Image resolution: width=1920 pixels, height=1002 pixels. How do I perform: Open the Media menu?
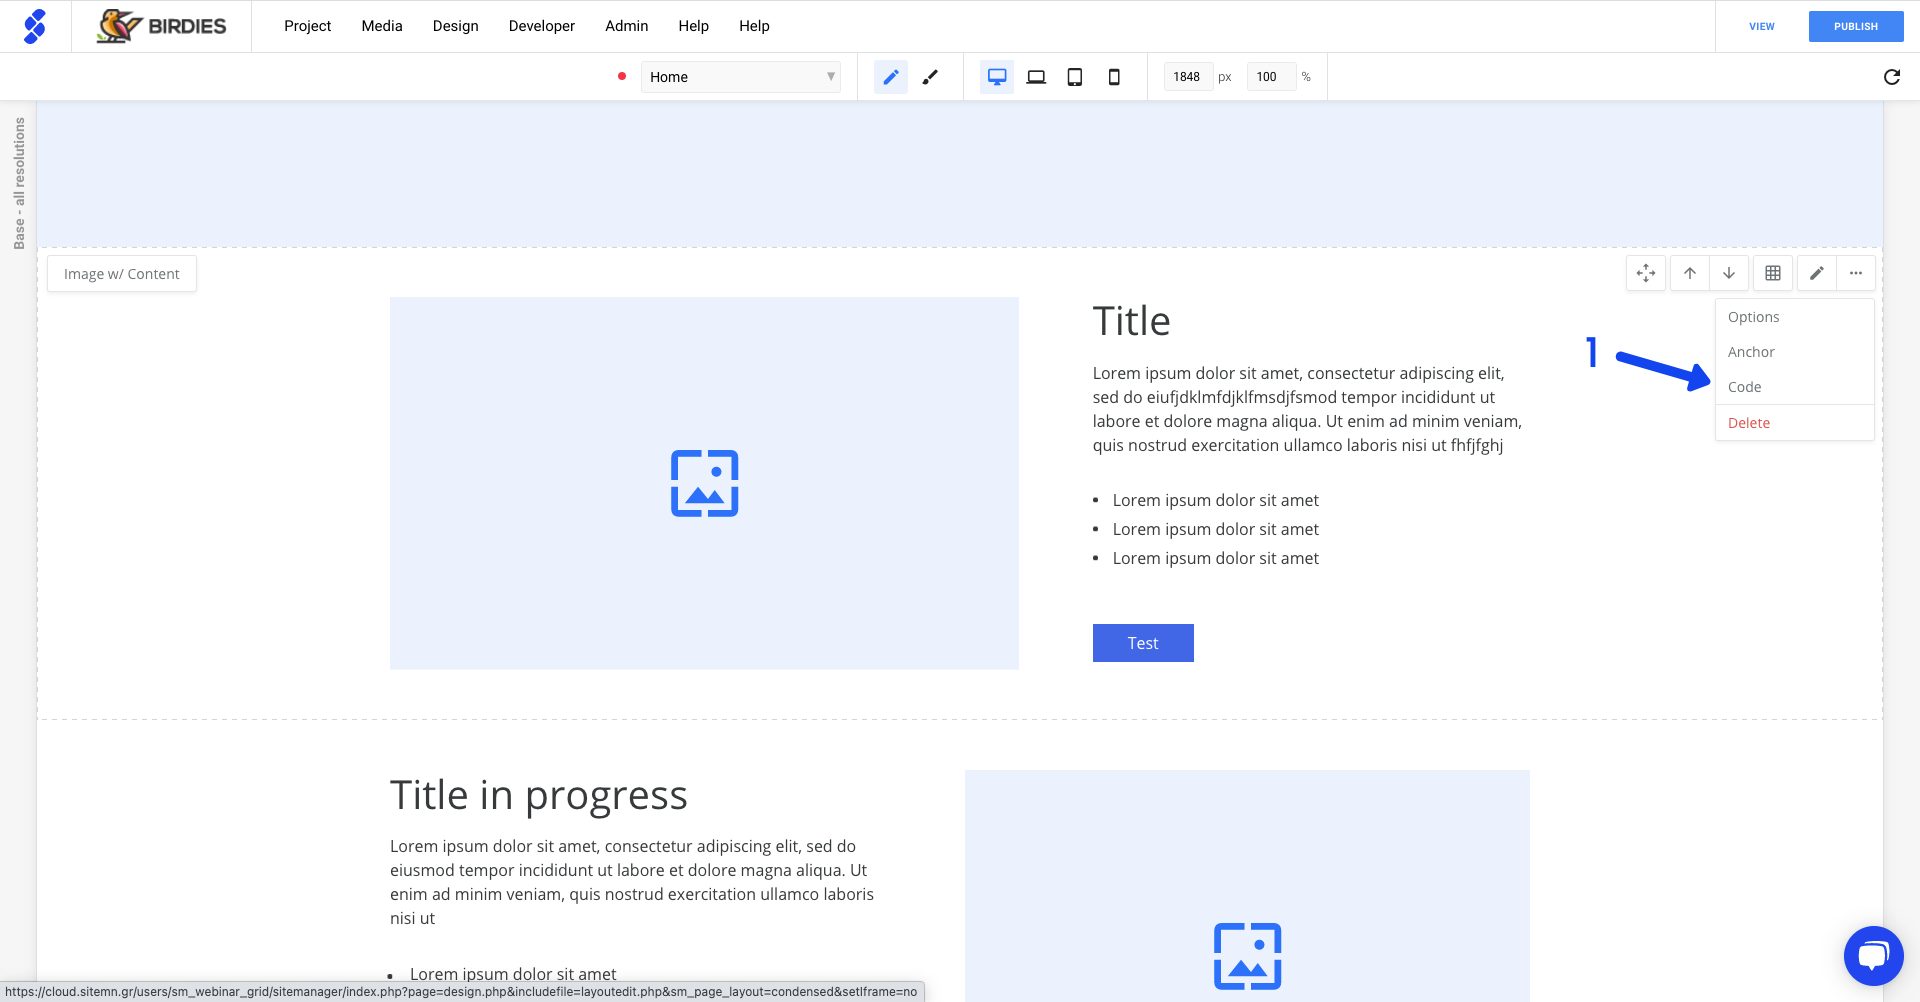(x=382, y=26)
